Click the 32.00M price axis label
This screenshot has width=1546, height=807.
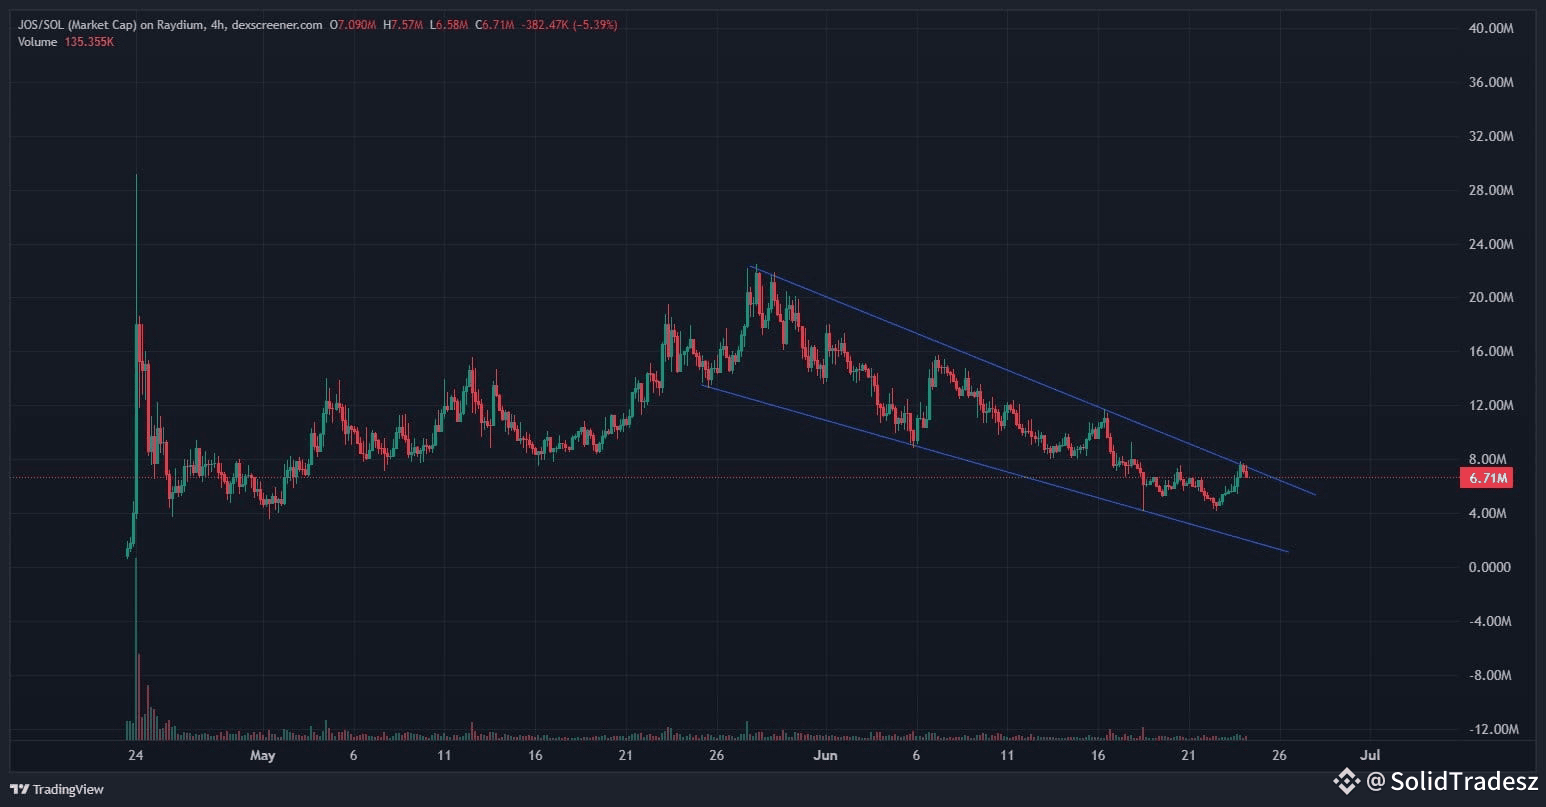point(1490,136)
